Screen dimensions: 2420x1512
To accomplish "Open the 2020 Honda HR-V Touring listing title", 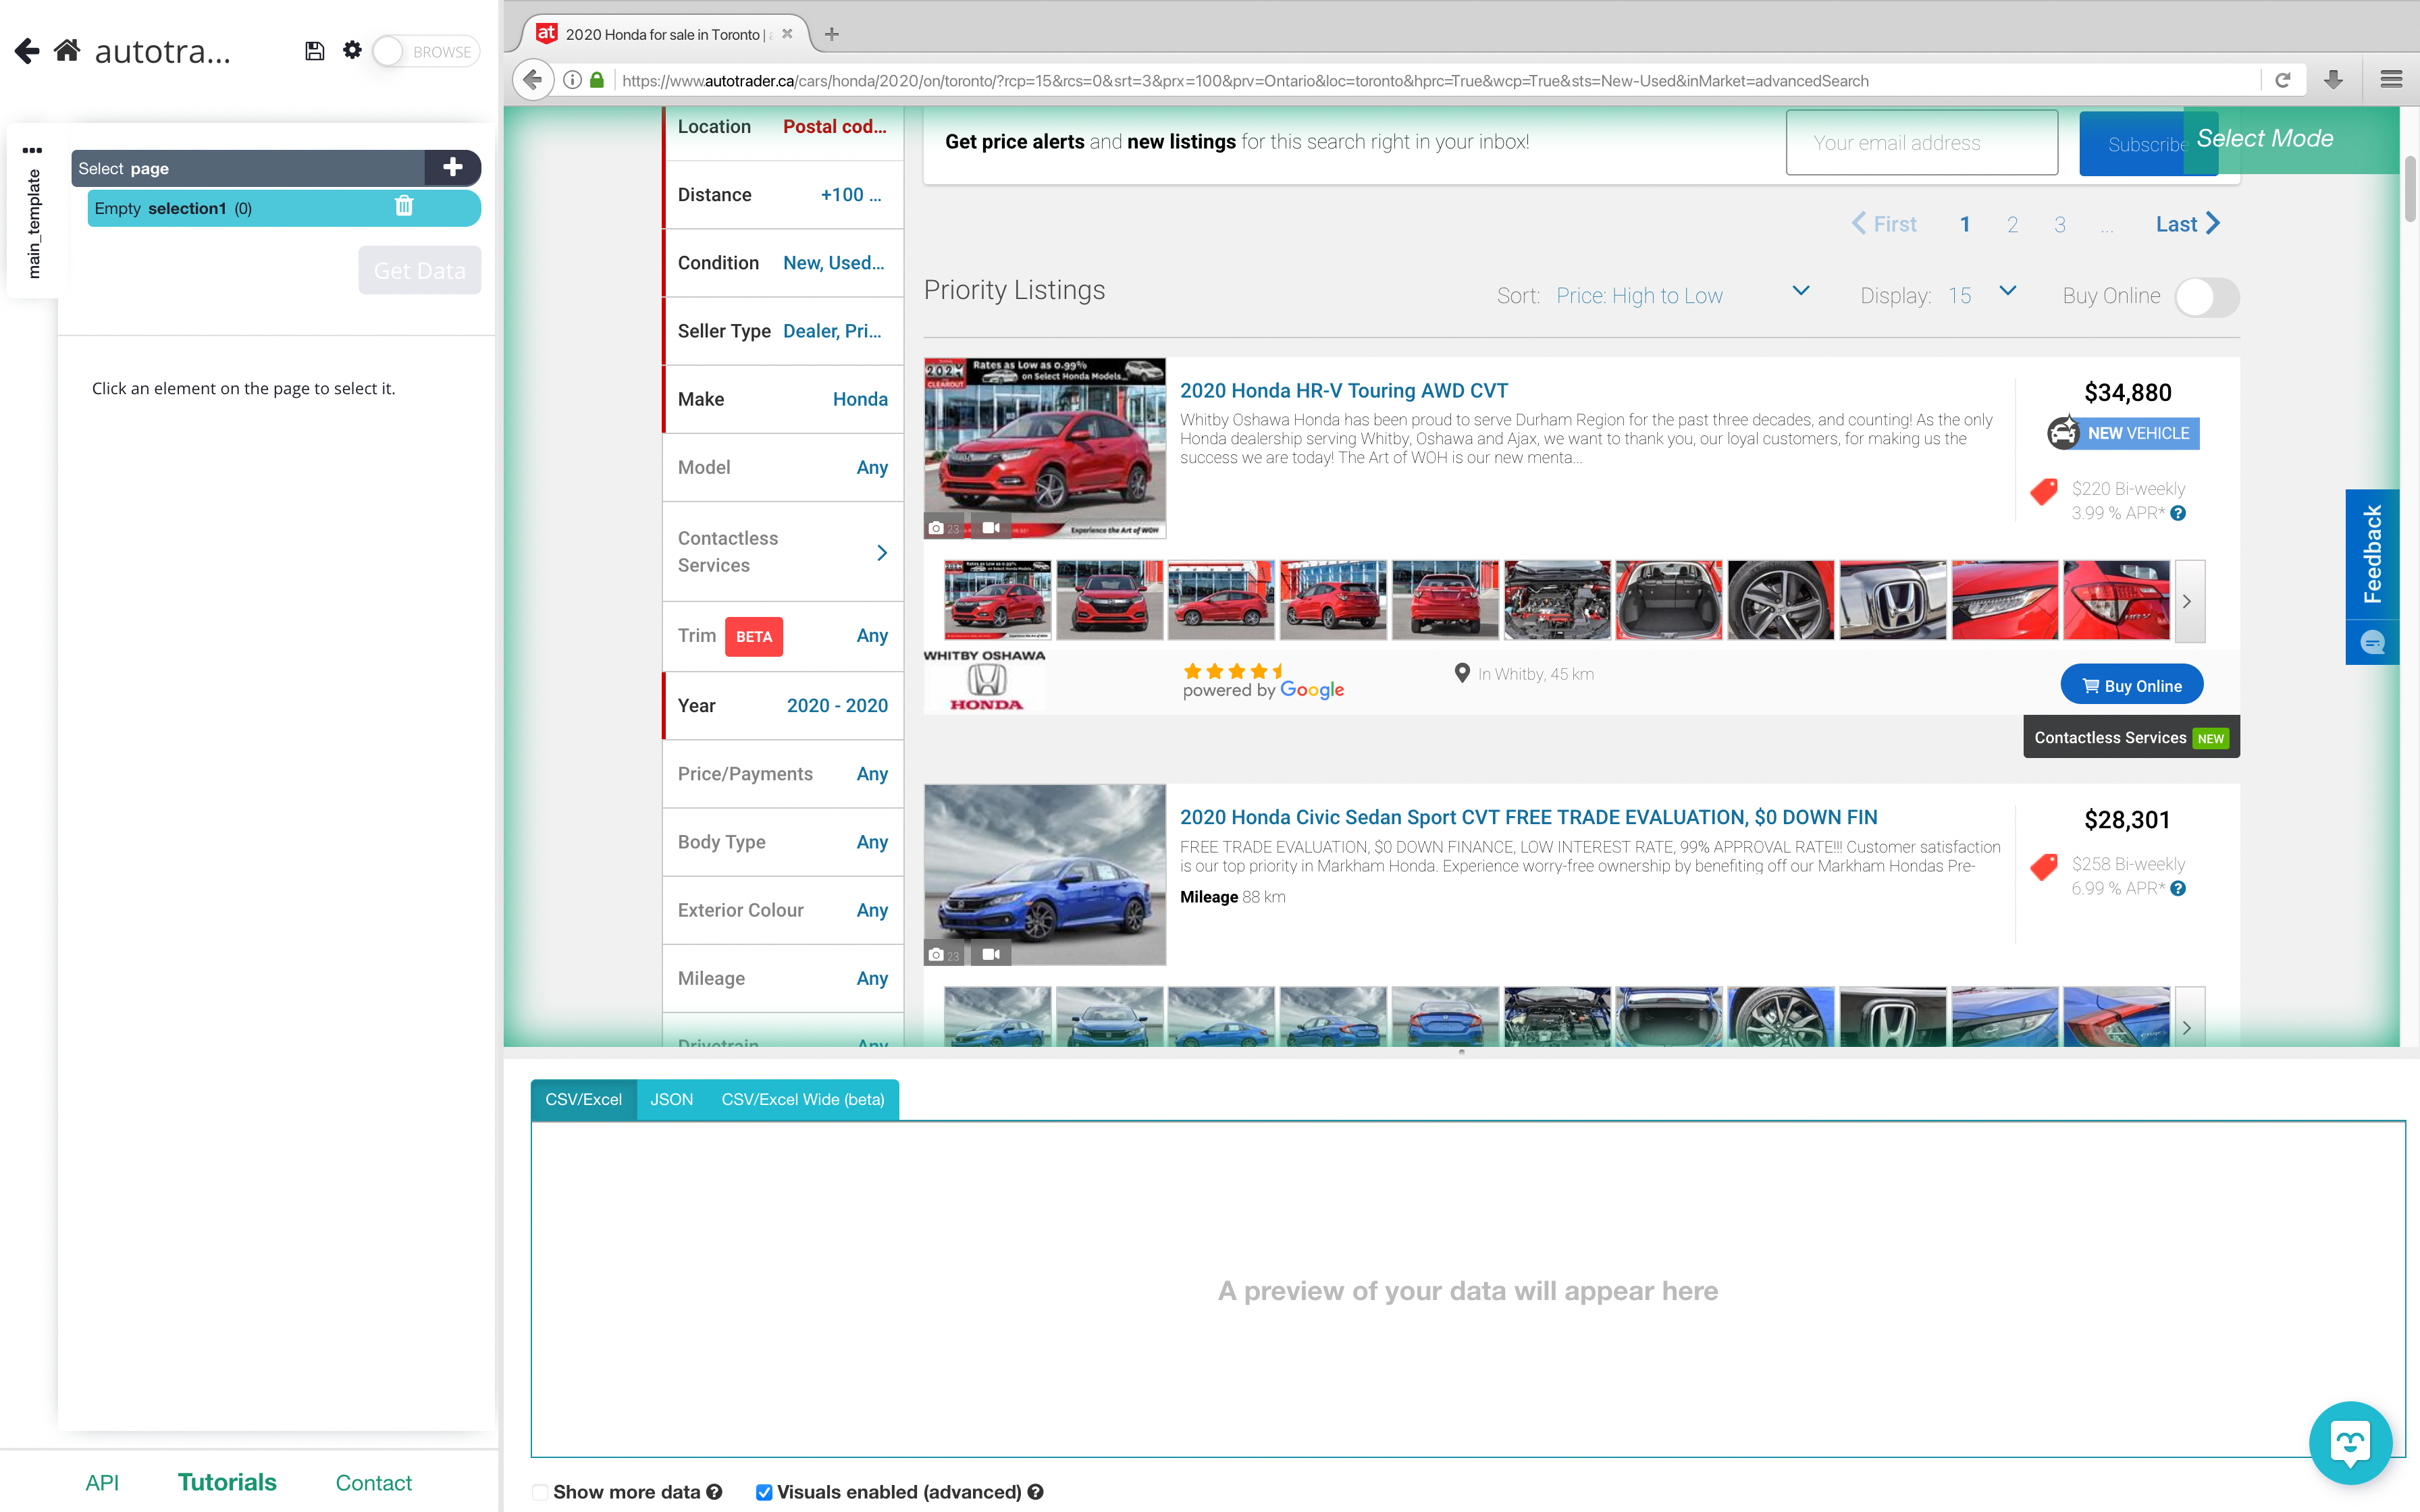I will (x=1343, y=391).
